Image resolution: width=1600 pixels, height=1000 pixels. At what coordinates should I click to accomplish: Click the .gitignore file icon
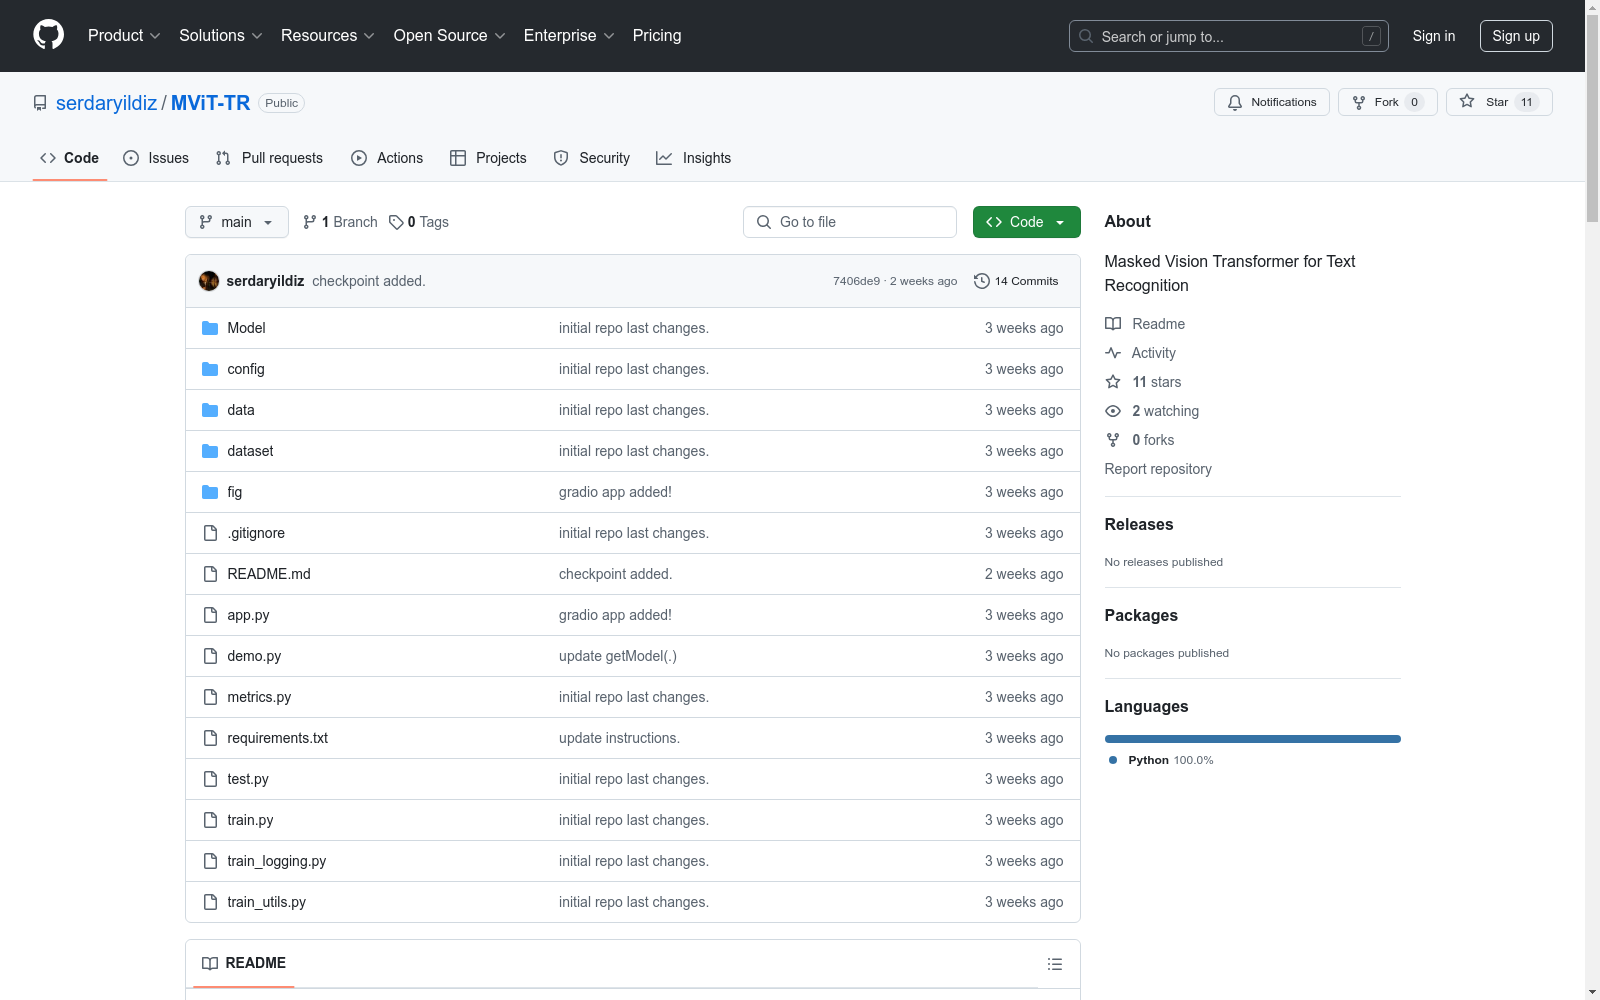[x=210, y=533]
